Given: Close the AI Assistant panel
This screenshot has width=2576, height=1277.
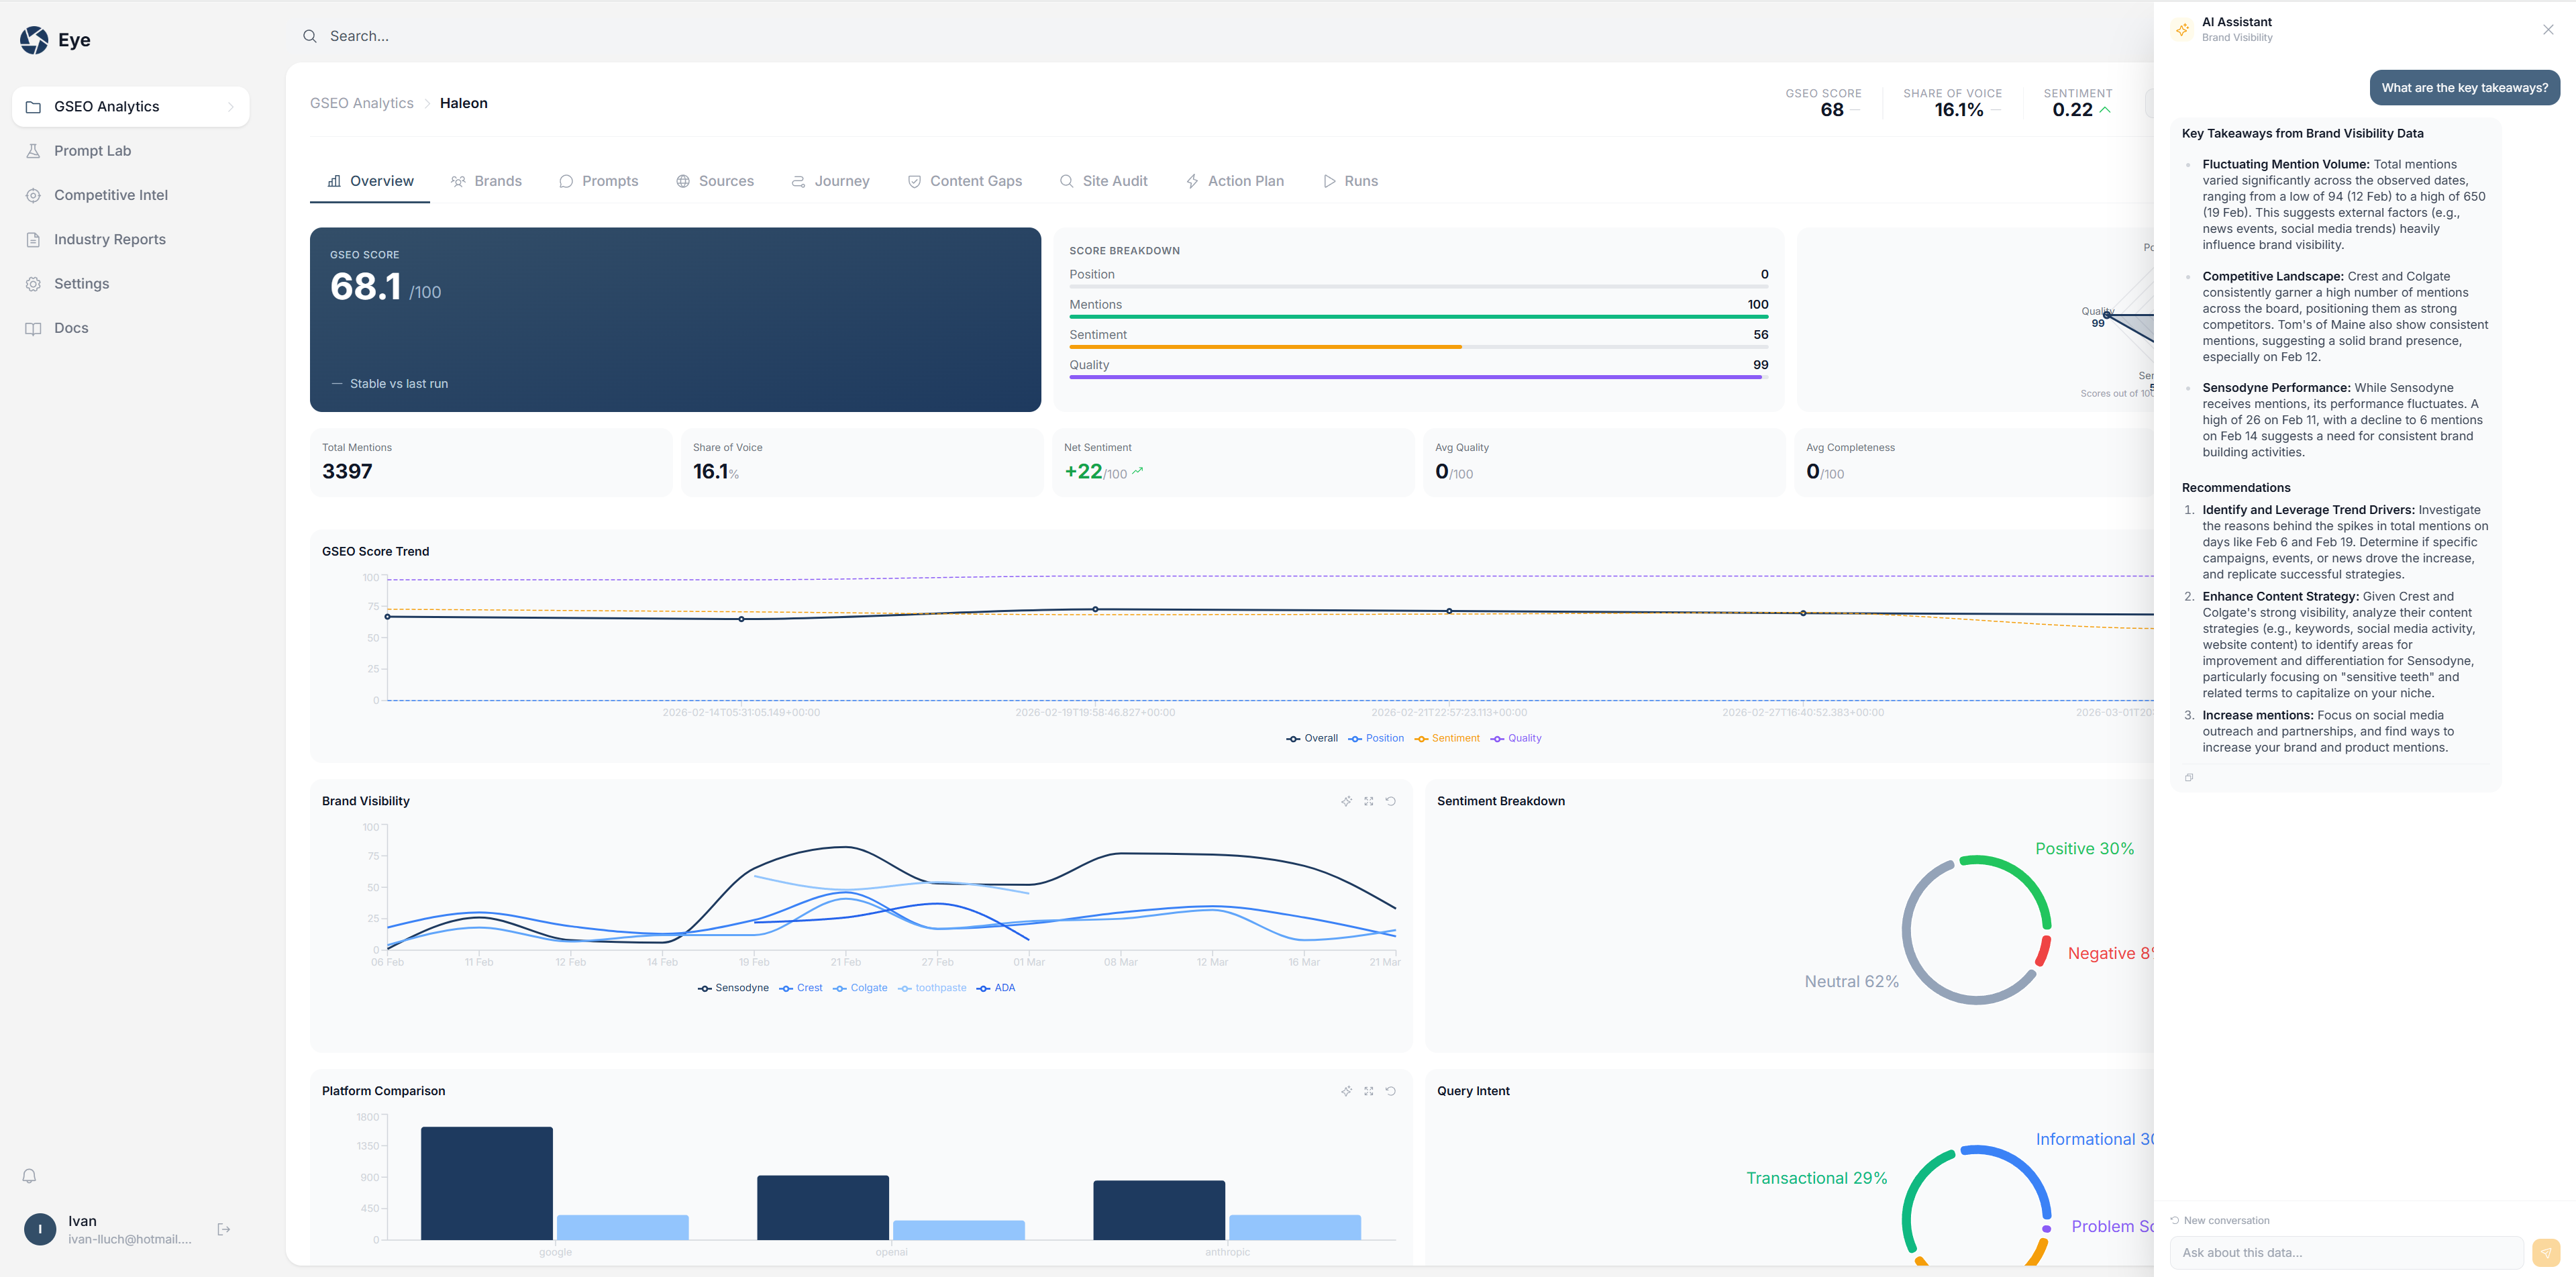Looking at the screenshot, I should (x=2547, y=30).
